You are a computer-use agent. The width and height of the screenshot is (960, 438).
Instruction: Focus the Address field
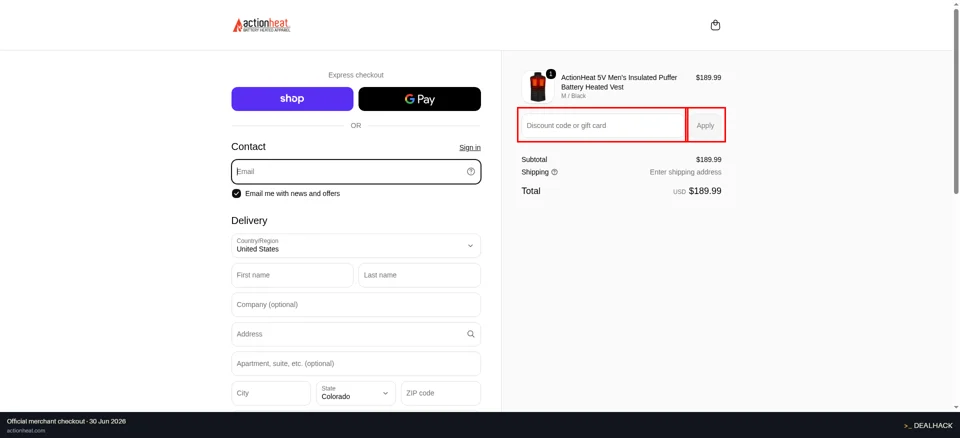point(356,334)
